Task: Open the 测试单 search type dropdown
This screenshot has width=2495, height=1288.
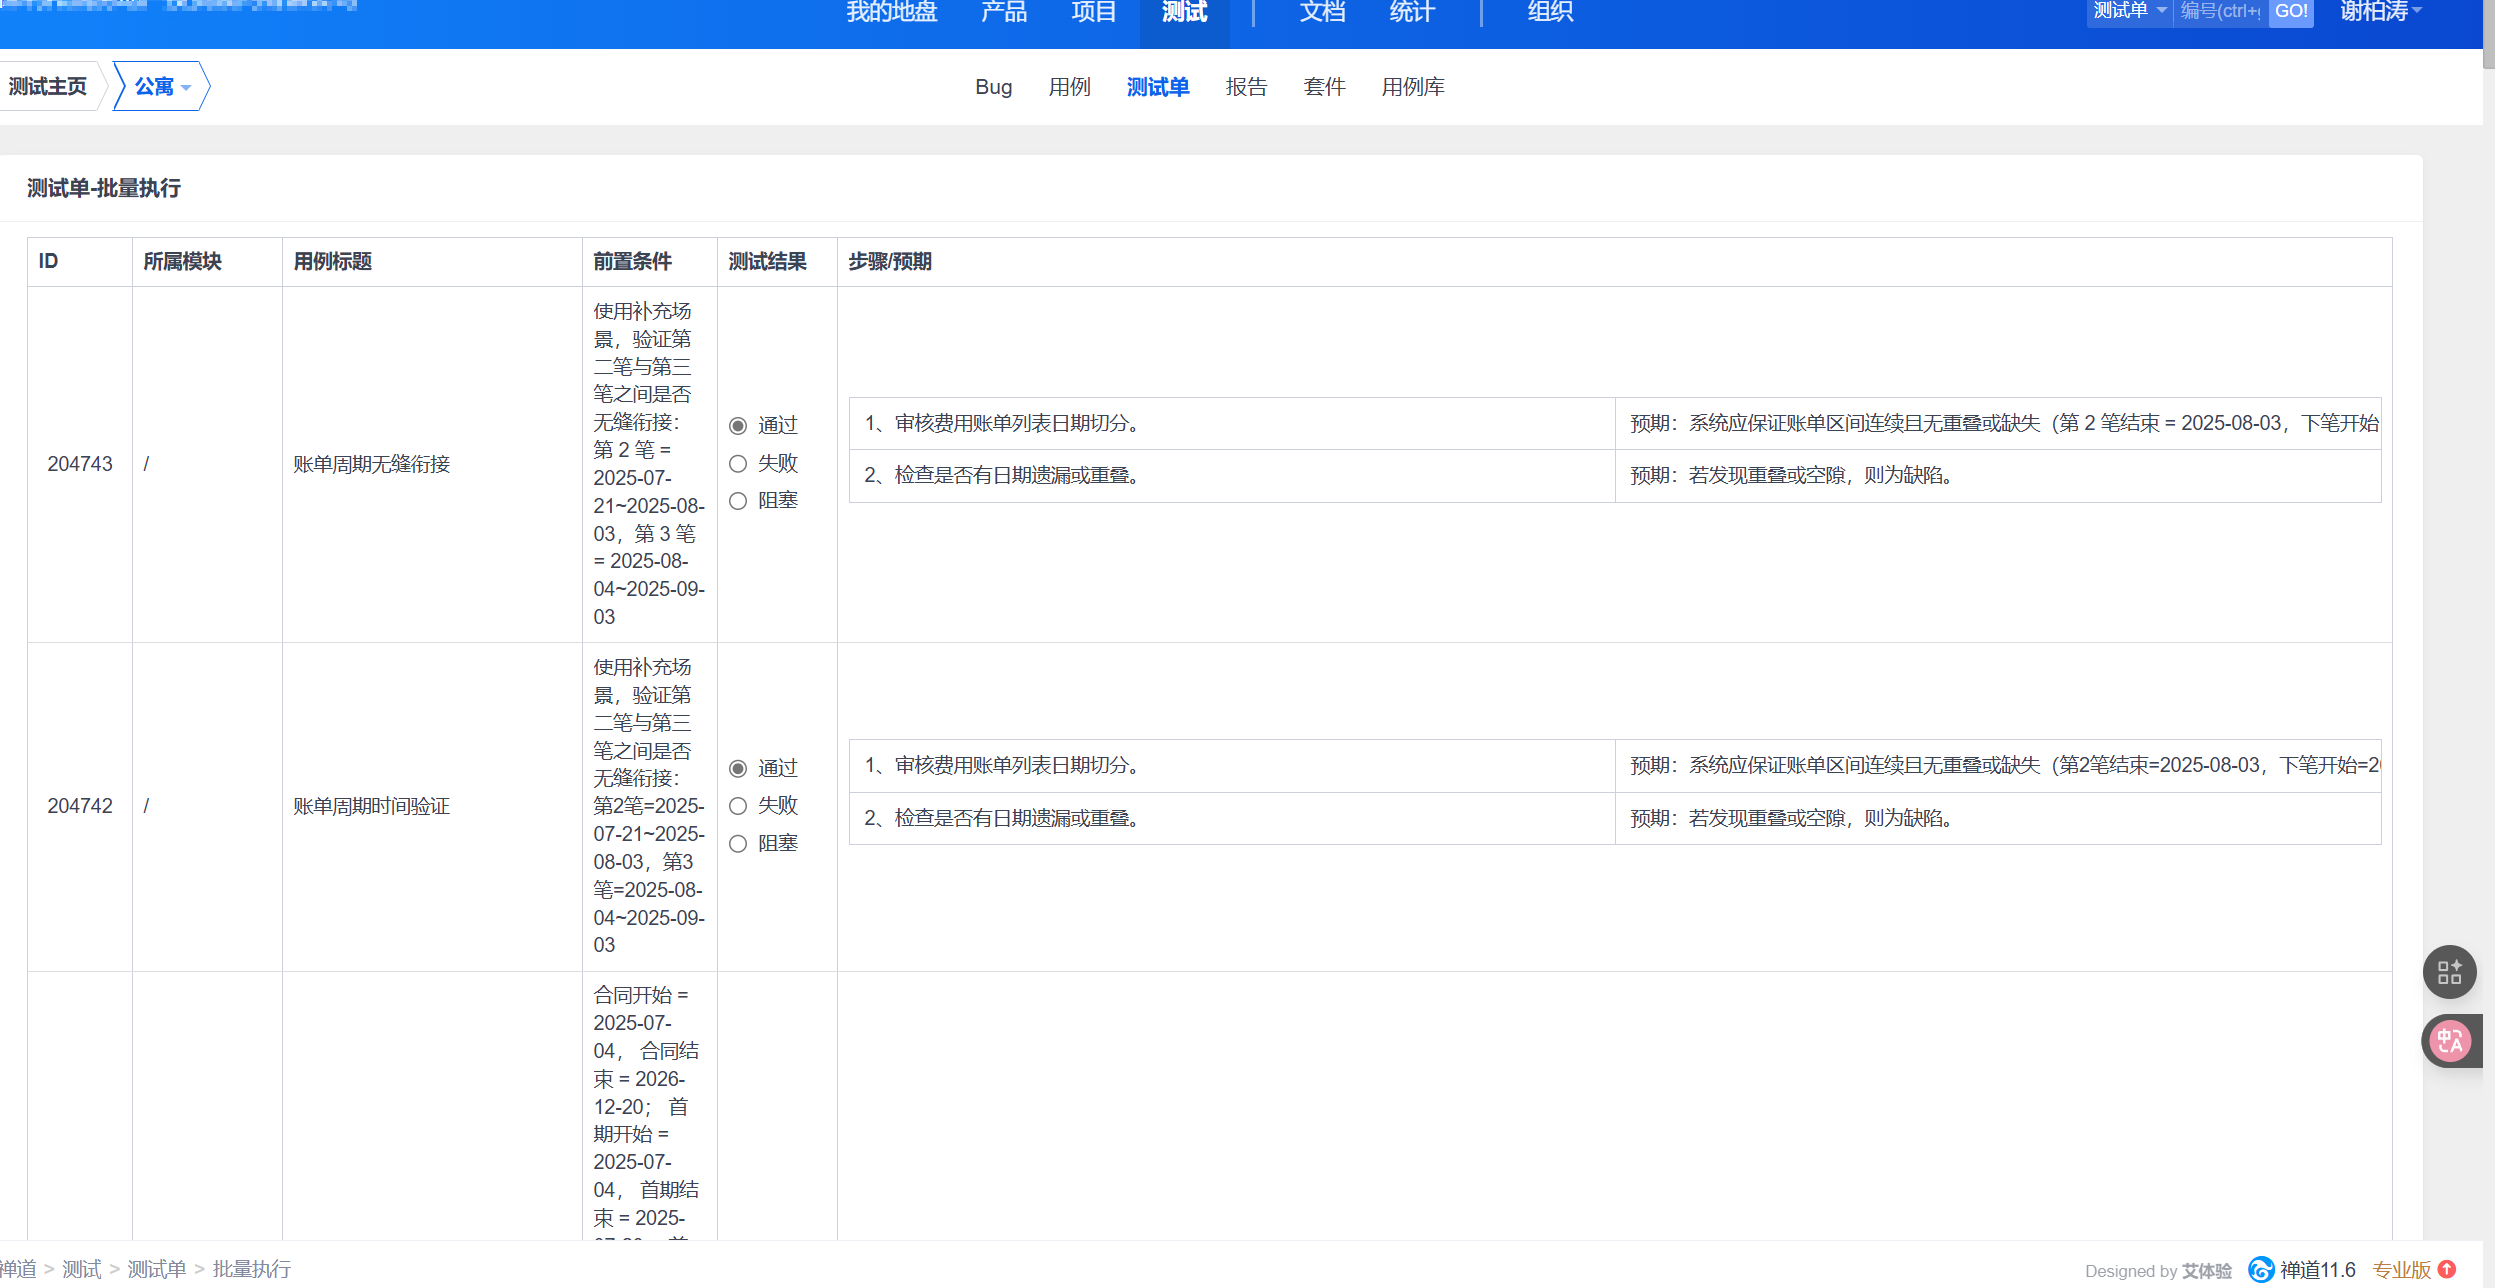Action: tap(2129, 11)
